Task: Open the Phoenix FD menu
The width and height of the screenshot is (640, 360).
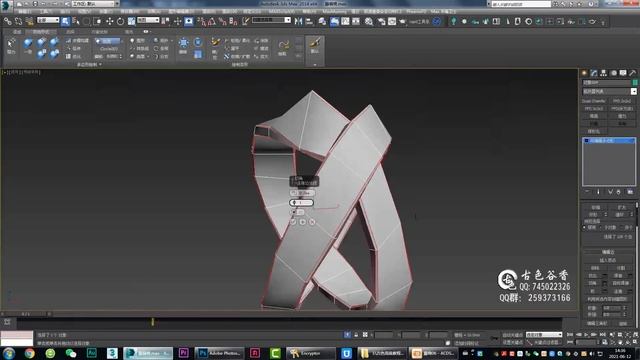Action: tap(416, 12)
